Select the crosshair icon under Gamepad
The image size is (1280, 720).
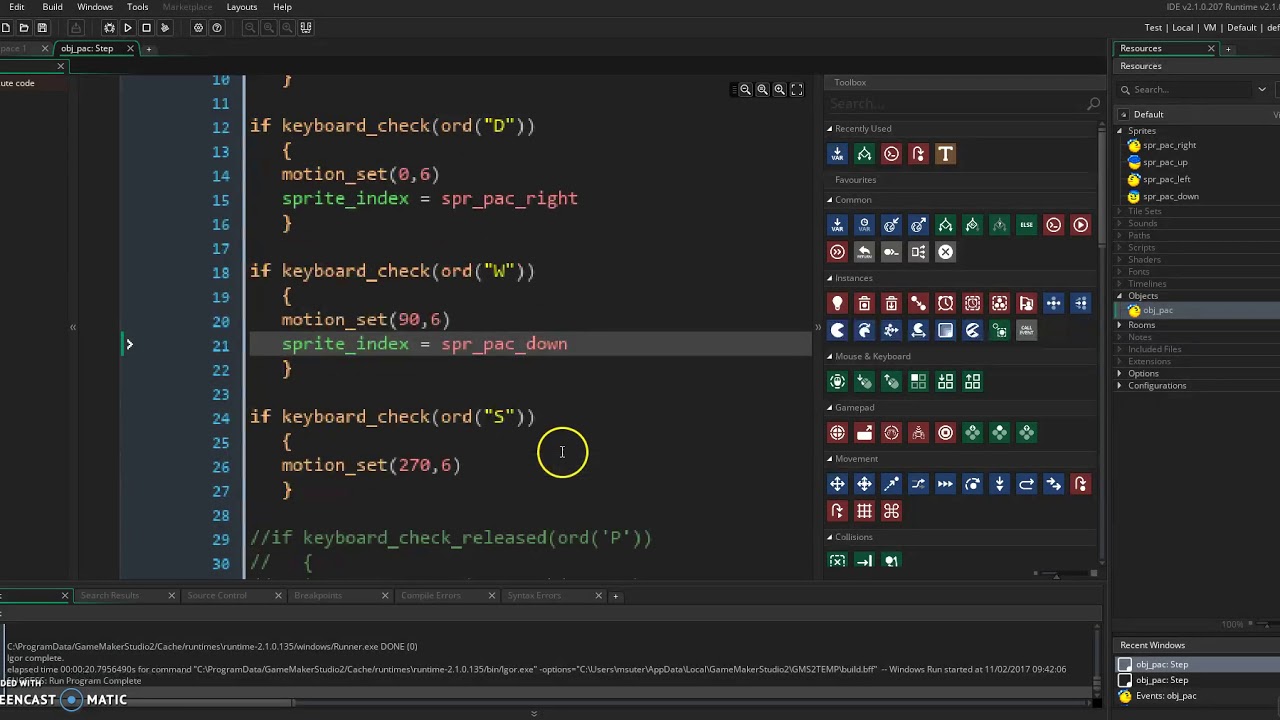(x=837, y=433)
